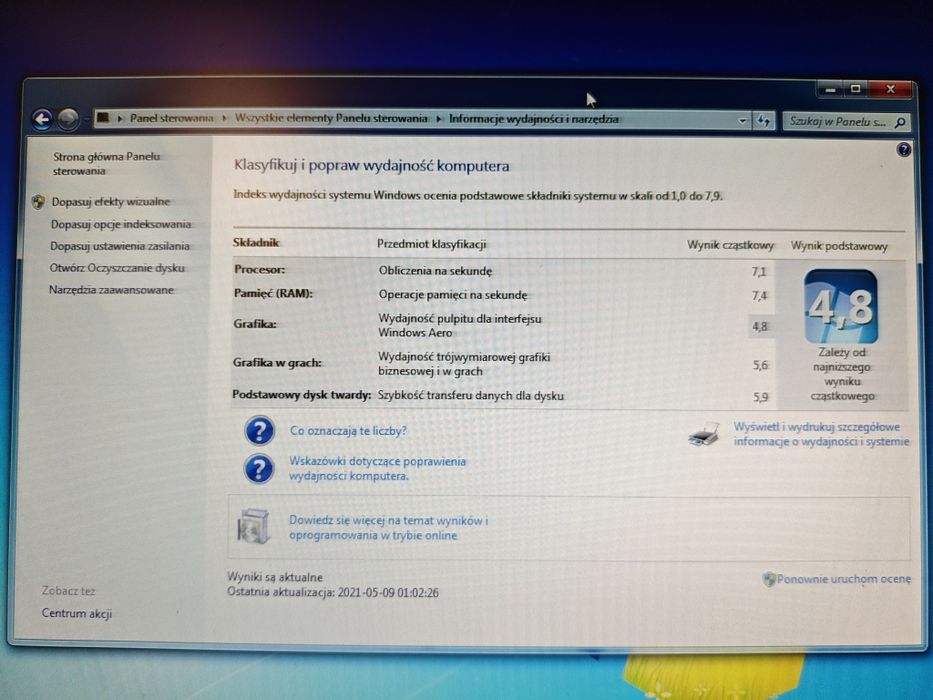Screen dimensions: 933x700
Task: Click 'Wyniki są aktualne' status text
Action: pyautogui.click(x=275, y=577)
